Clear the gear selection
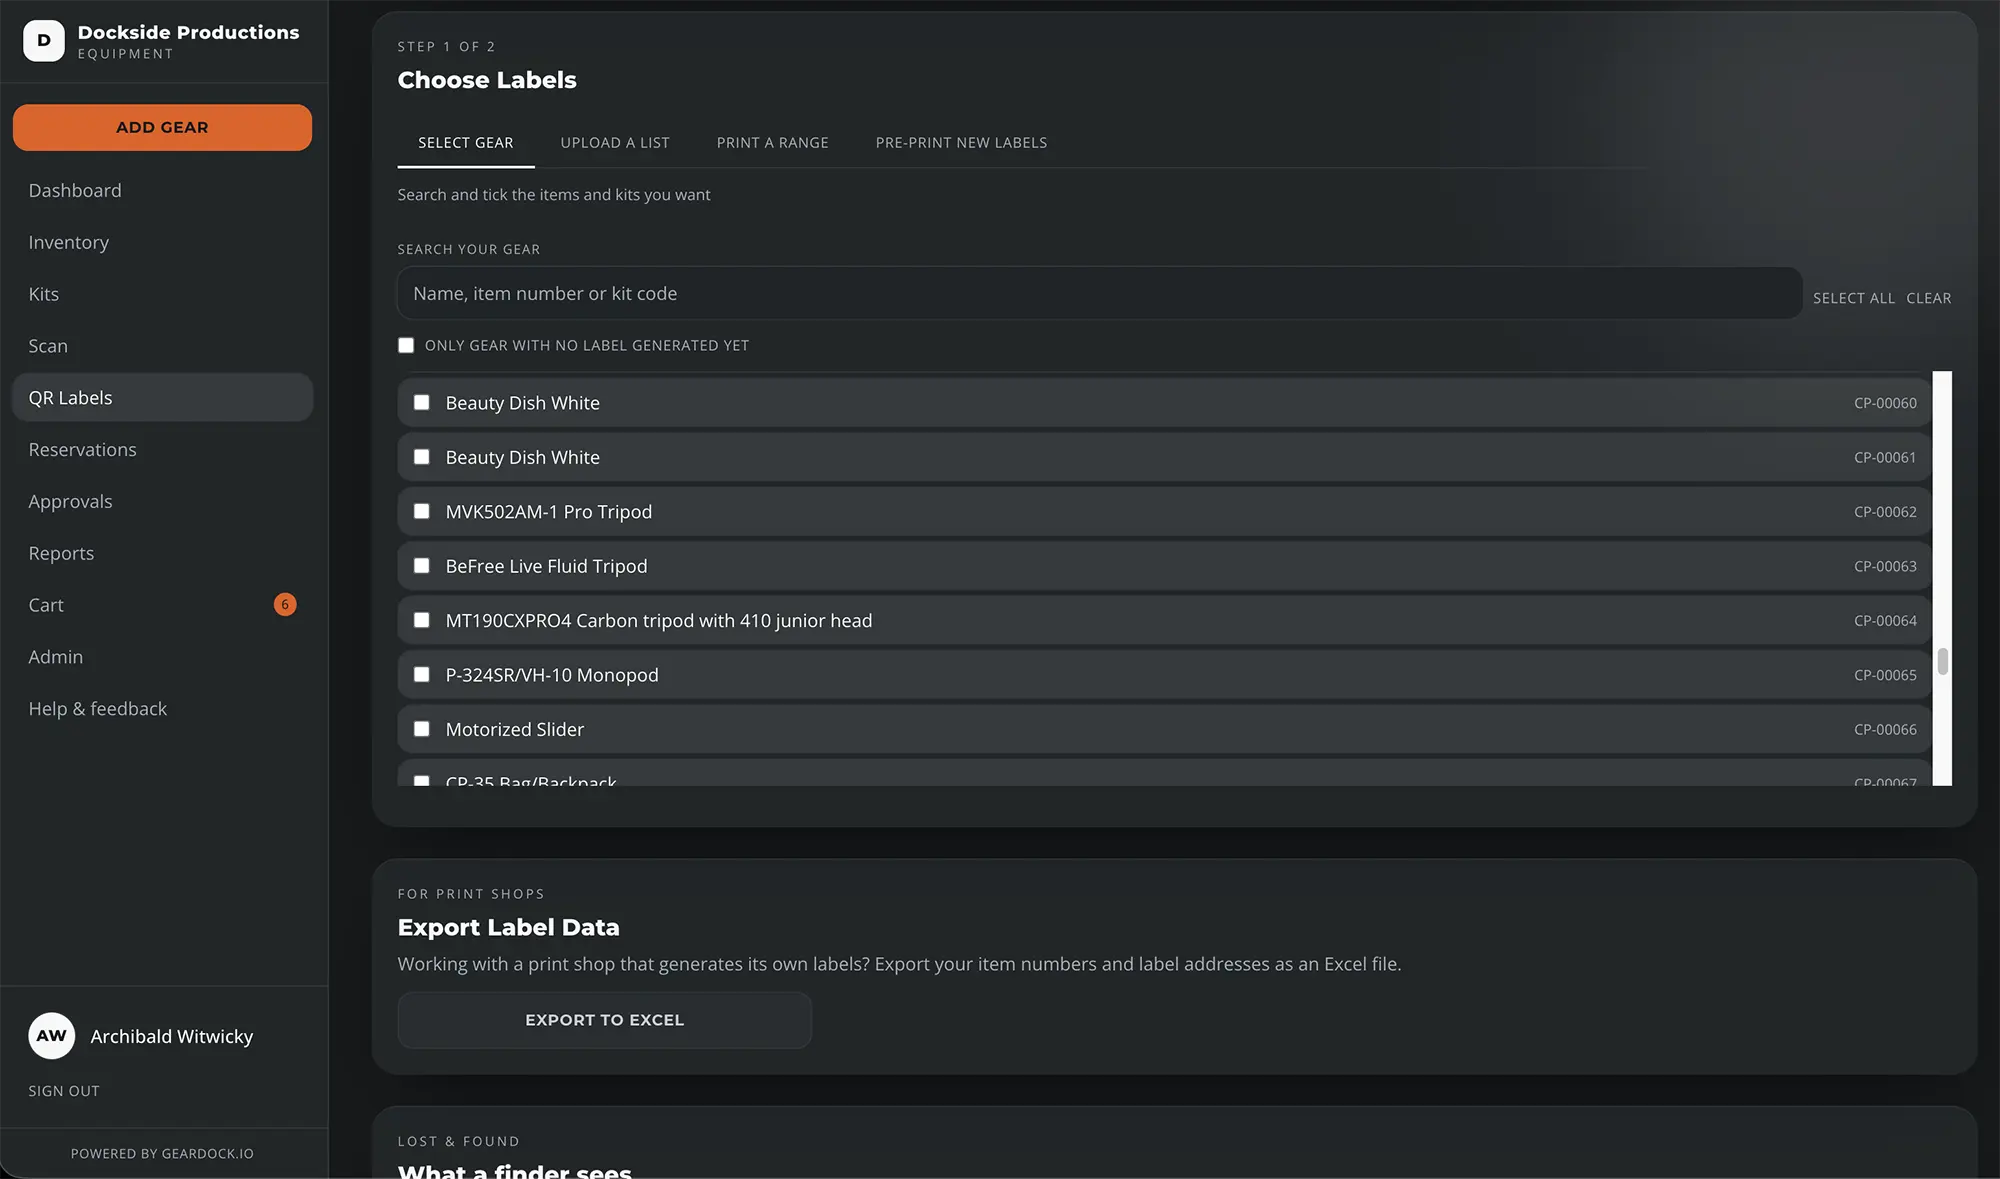 click(x=1929, y=298)
